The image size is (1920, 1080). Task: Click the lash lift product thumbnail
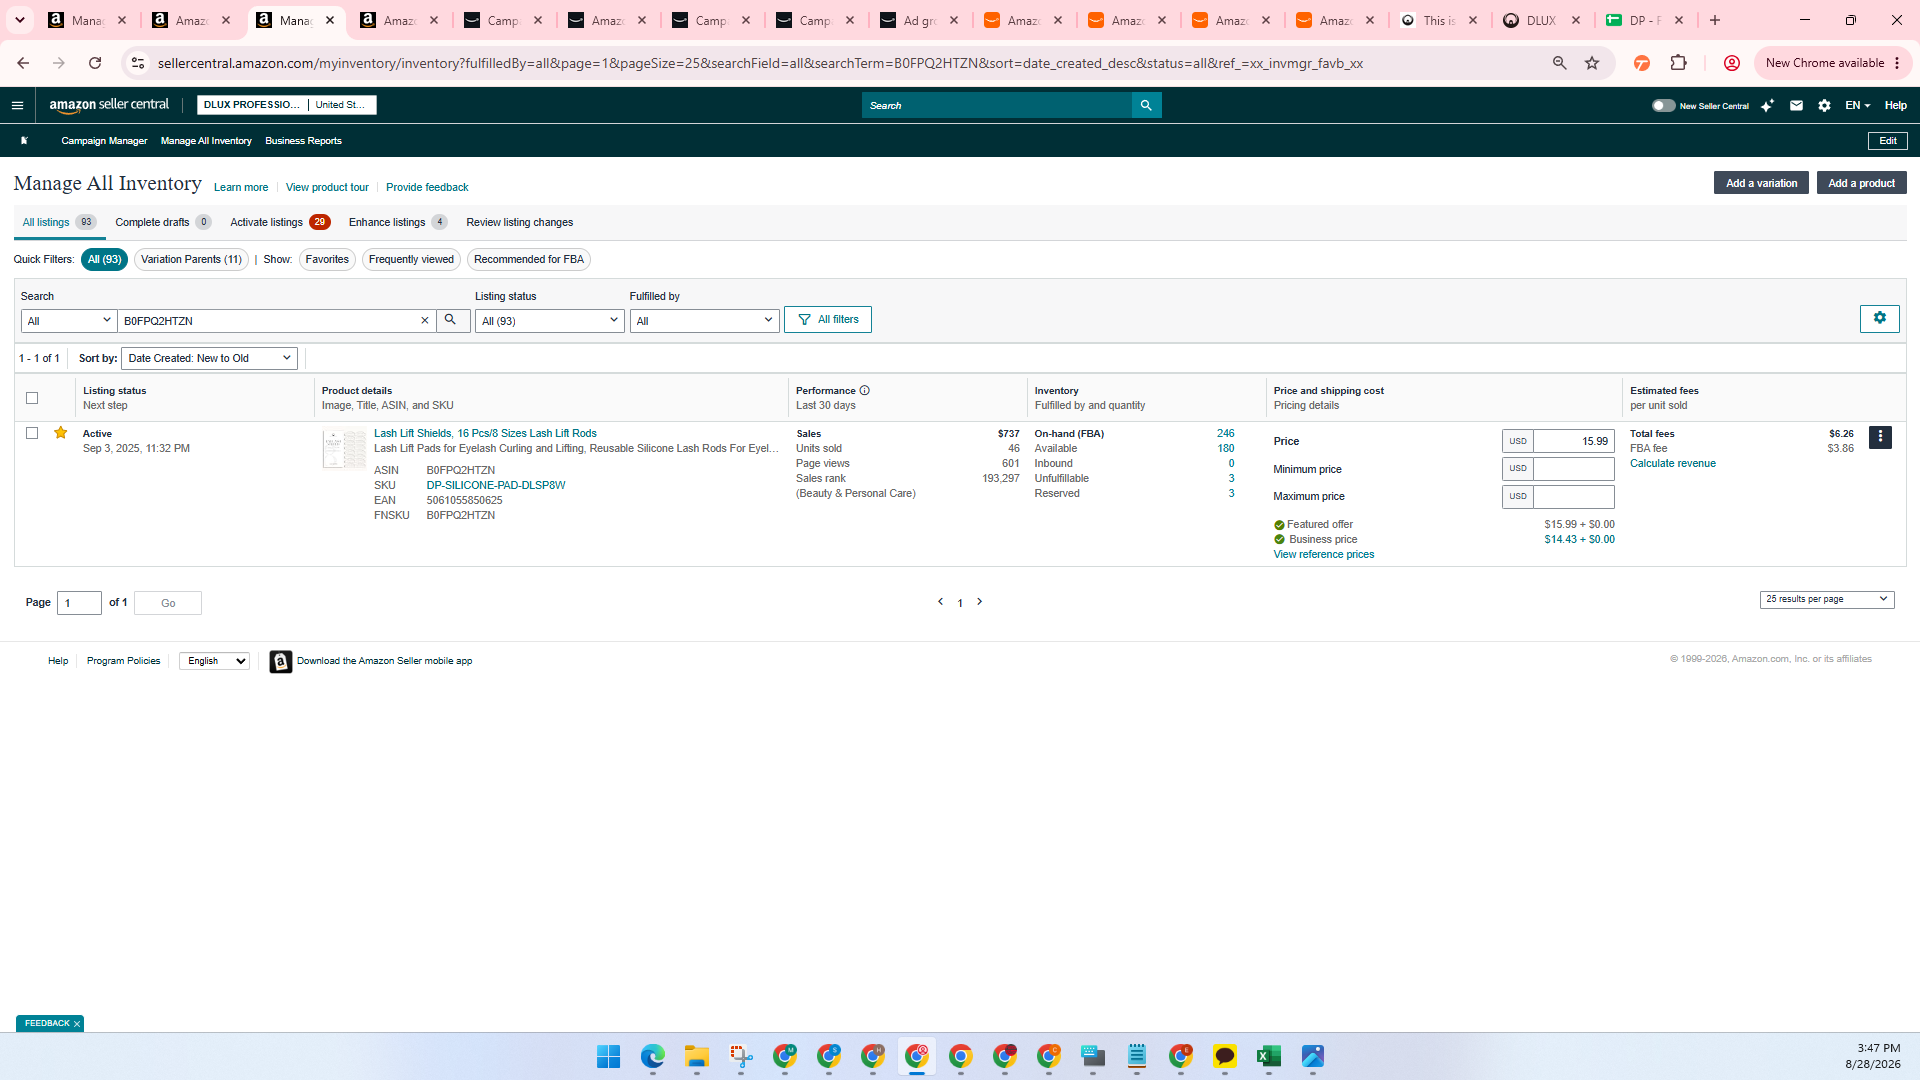point(344,450)
